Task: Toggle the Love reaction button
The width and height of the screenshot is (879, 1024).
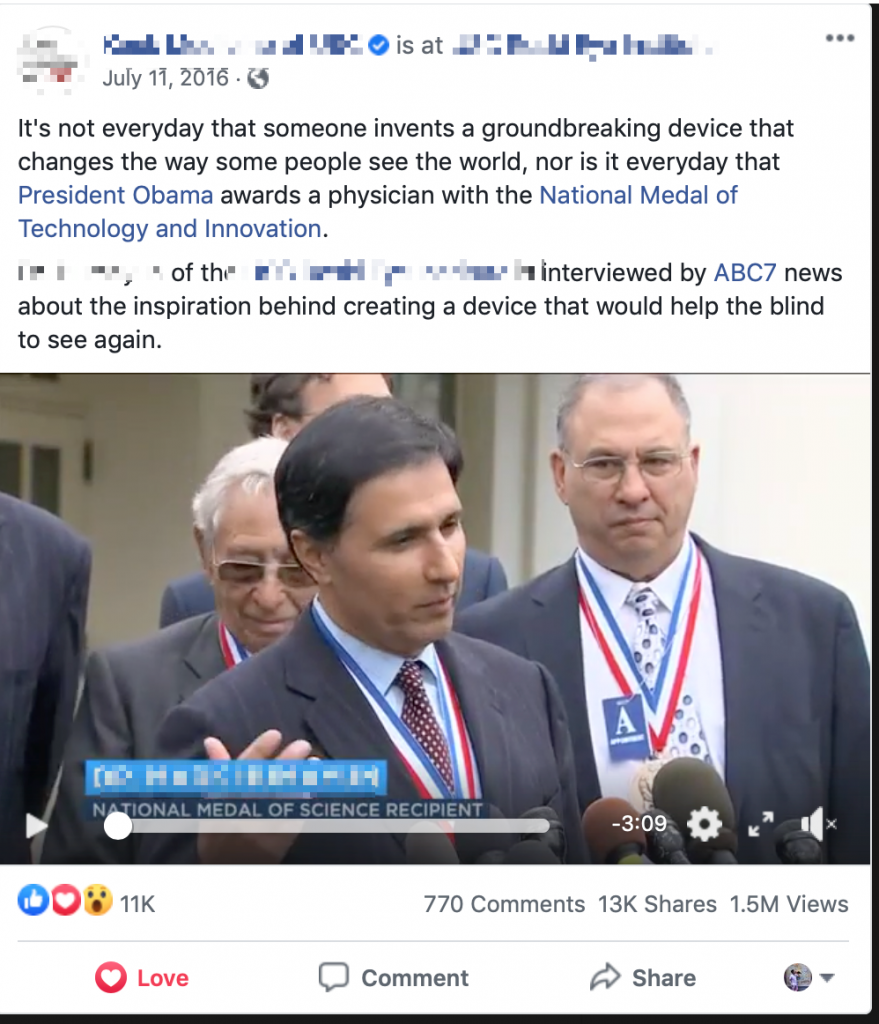Action: pos(142,978)
